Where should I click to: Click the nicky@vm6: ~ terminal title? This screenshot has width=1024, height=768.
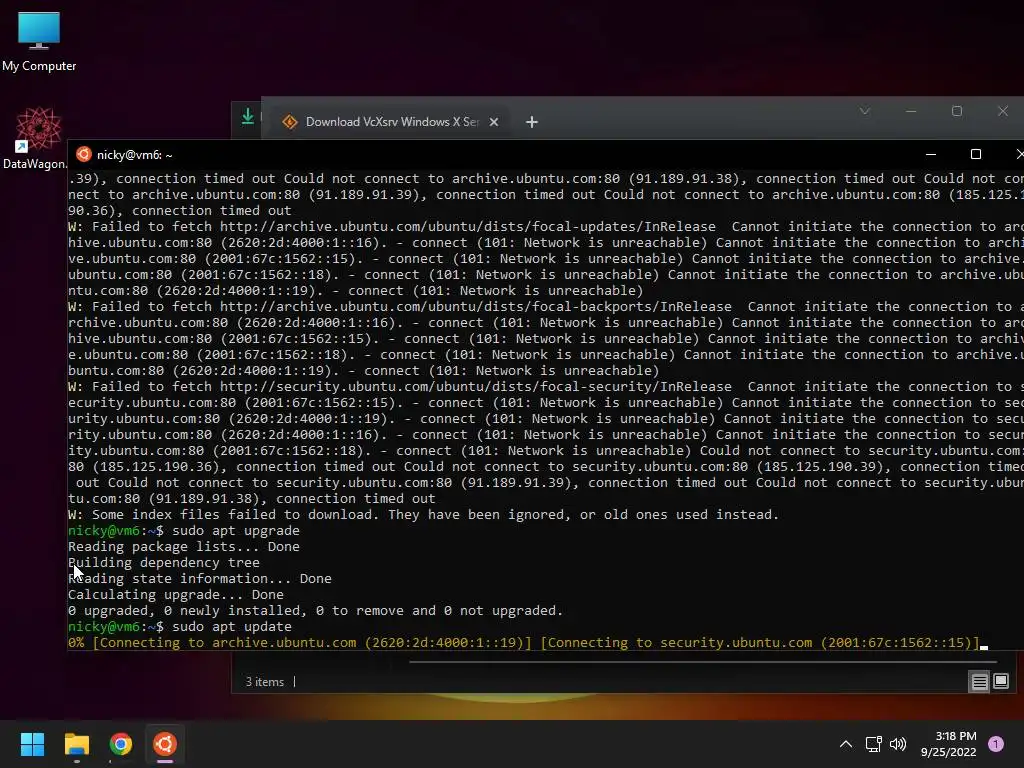[135, 155]
